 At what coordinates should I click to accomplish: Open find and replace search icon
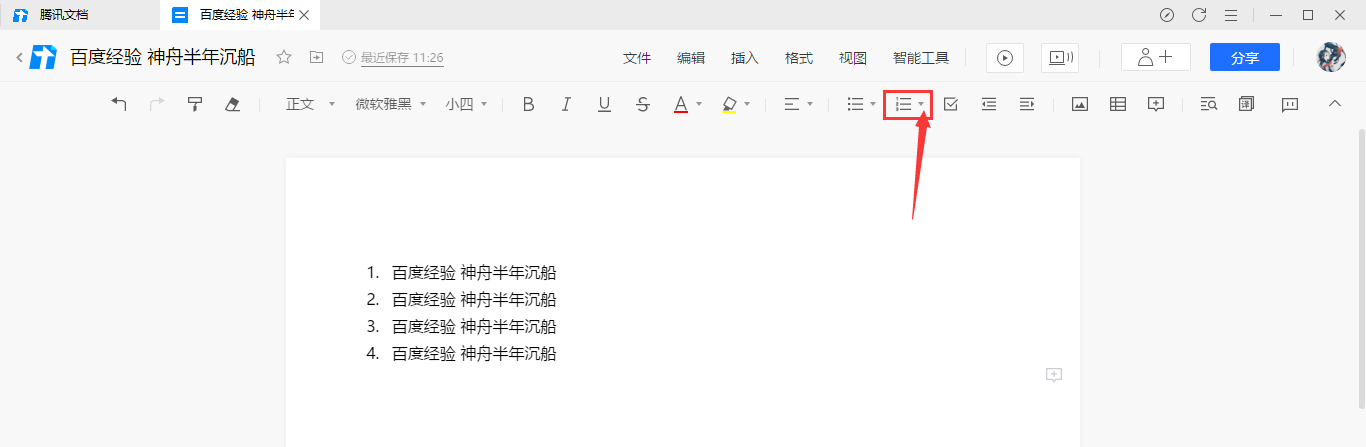tap(1208, 104)
